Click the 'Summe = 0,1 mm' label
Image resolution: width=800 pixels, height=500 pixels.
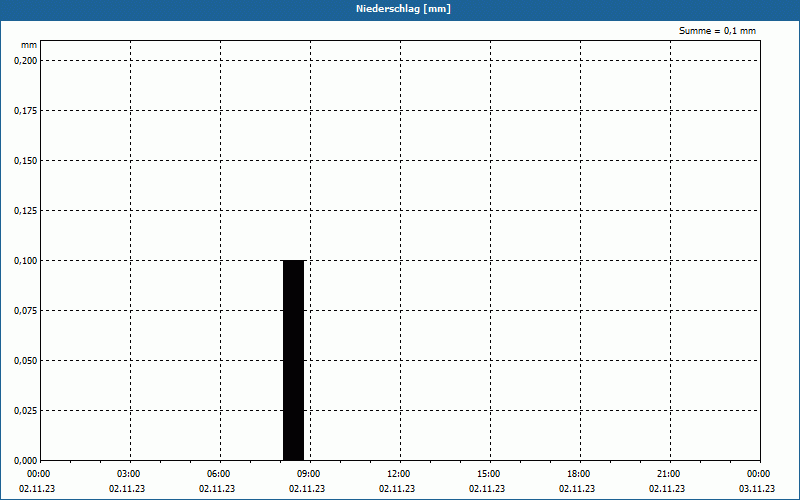pyautogui.click(x=717, y=31)
